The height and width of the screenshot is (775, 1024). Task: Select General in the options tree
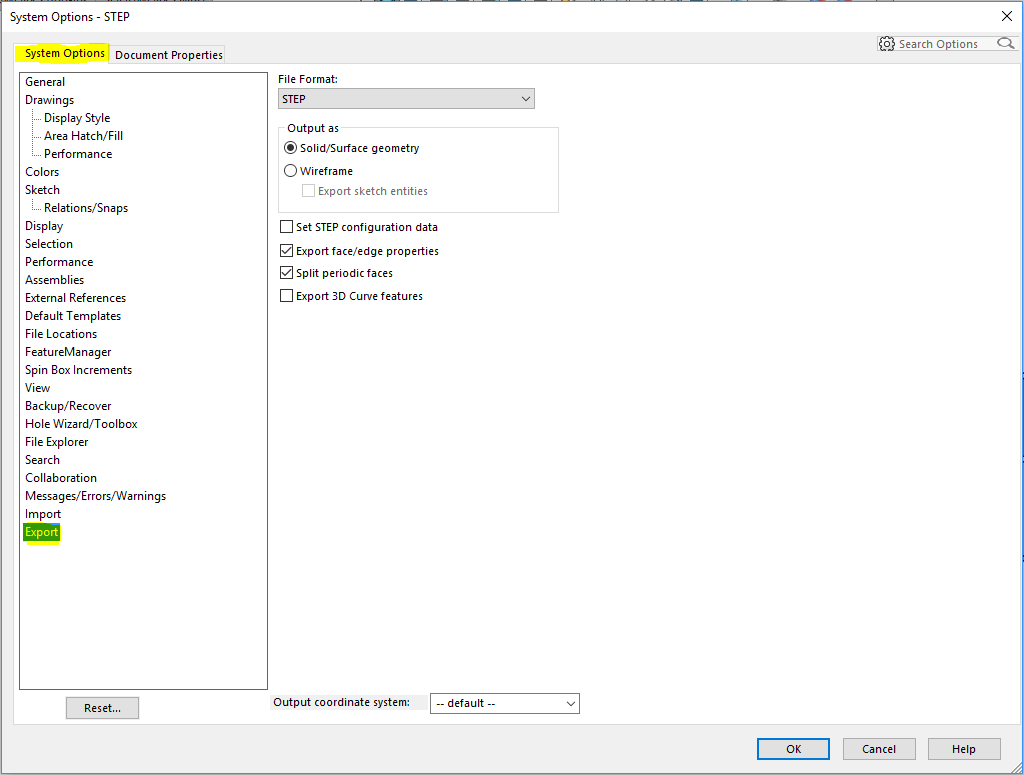(45, 82)
